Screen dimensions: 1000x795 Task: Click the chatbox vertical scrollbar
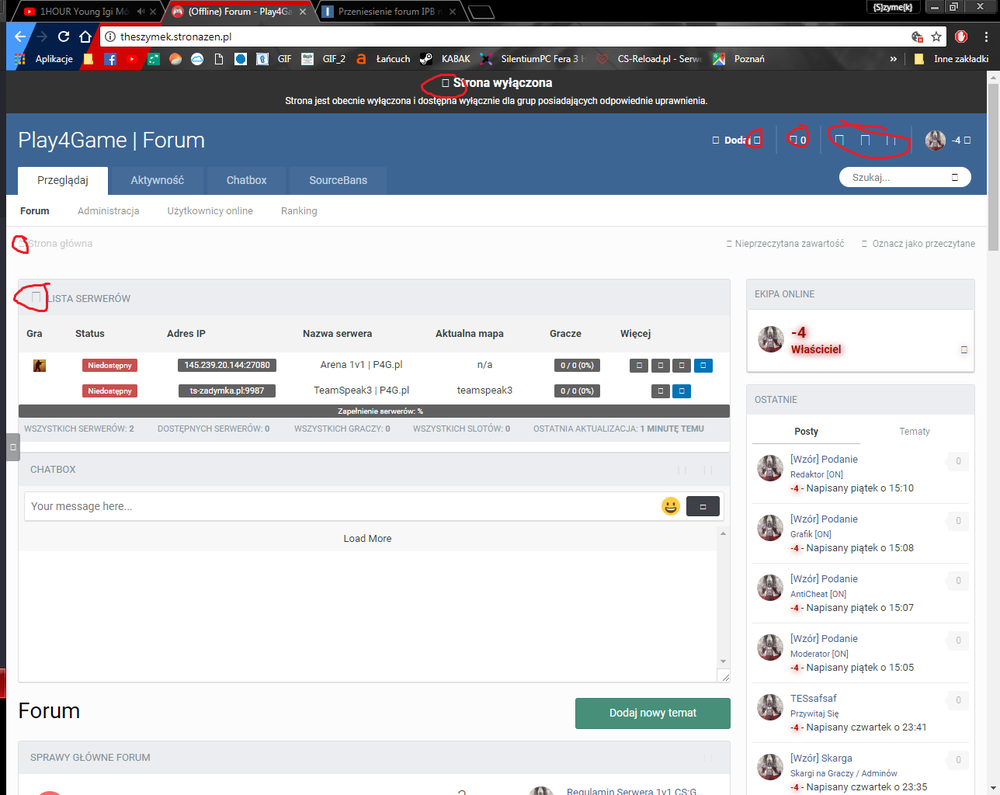723,598
